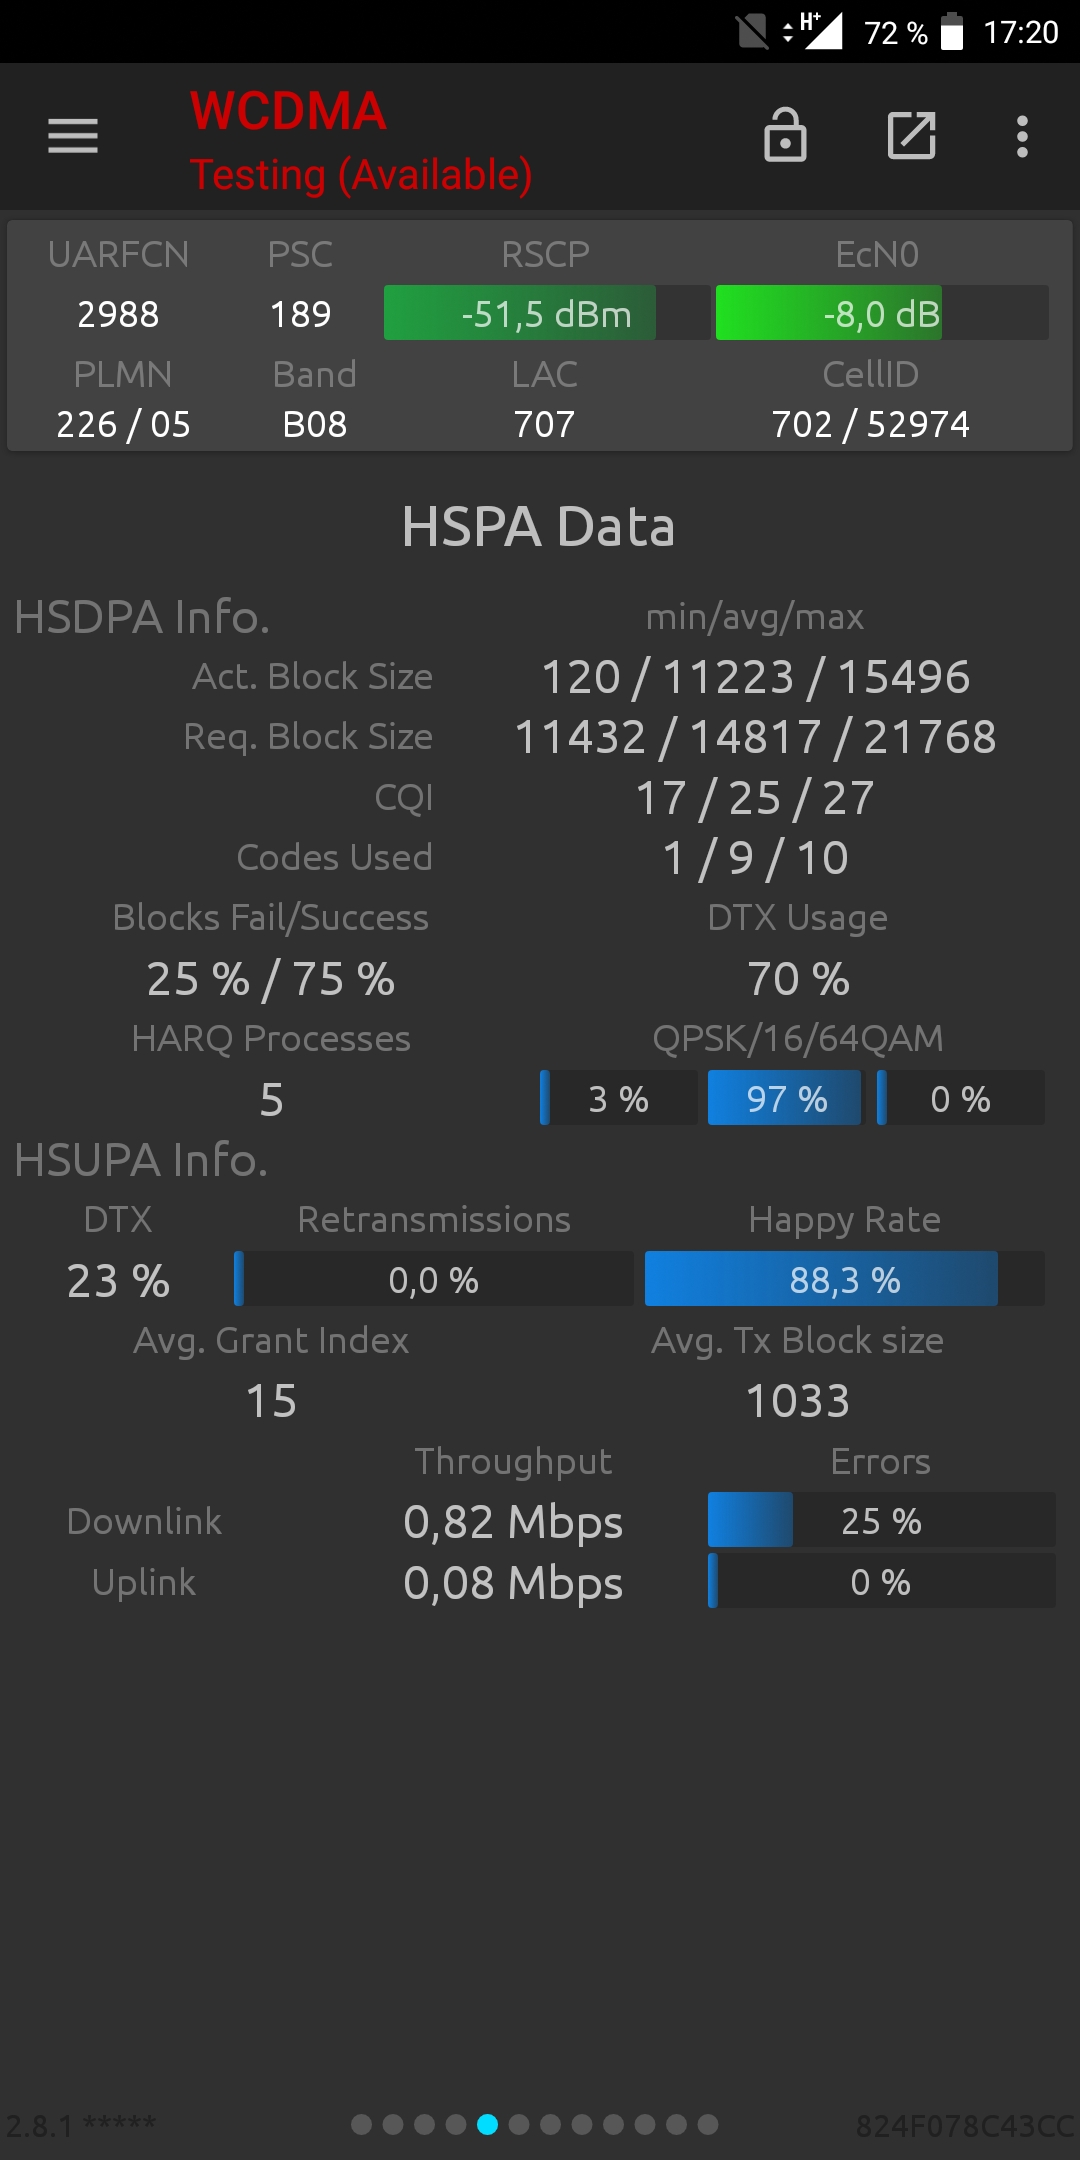This screenshot has height=2160, width=1080.
Task: Tap the no-SIM status icon
Action: 752,32
